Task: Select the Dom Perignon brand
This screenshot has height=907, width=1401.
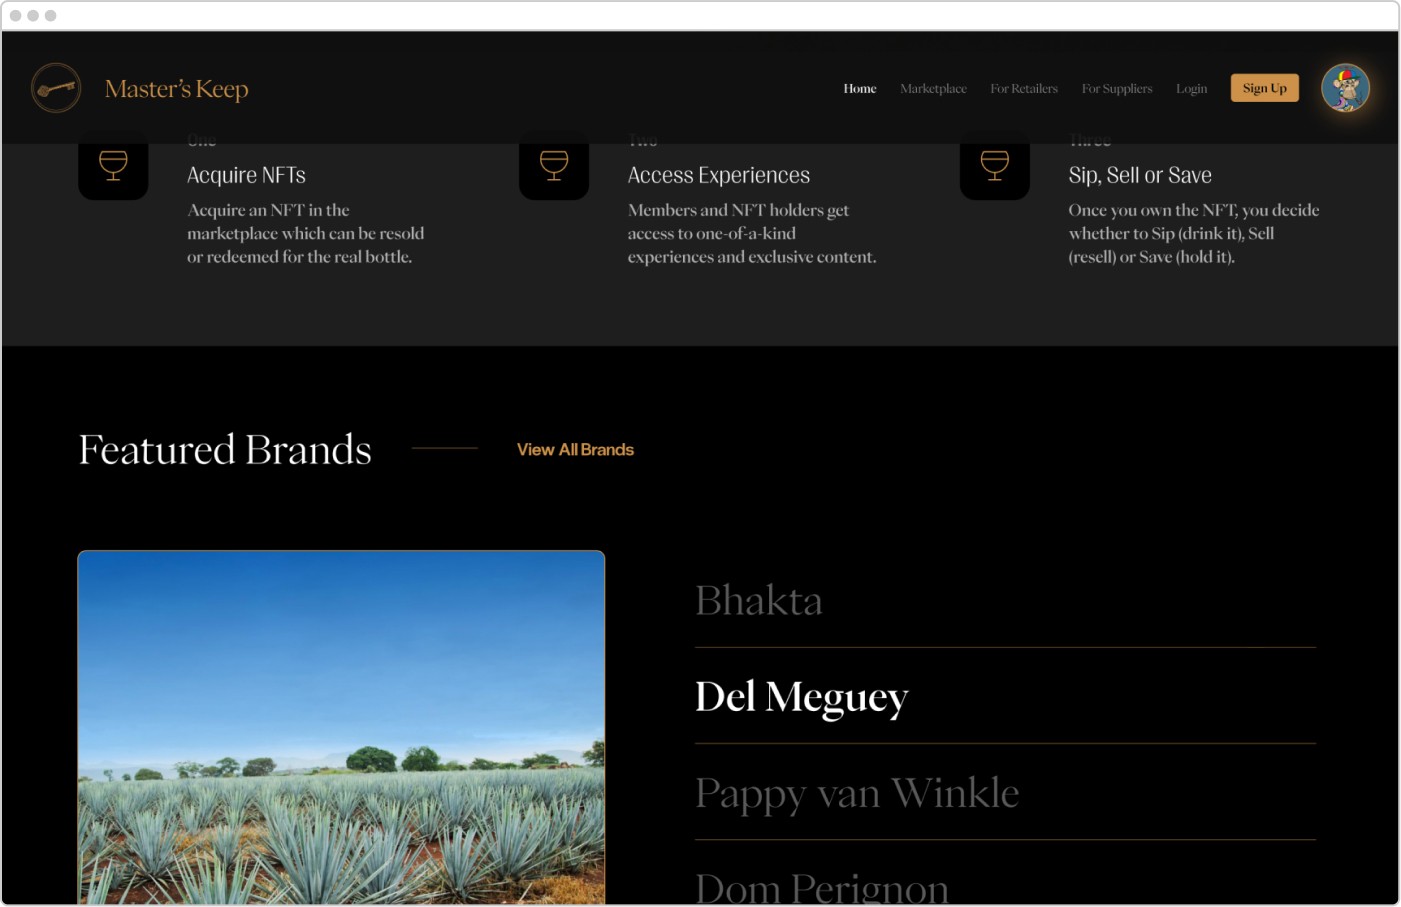Action: 822,886
